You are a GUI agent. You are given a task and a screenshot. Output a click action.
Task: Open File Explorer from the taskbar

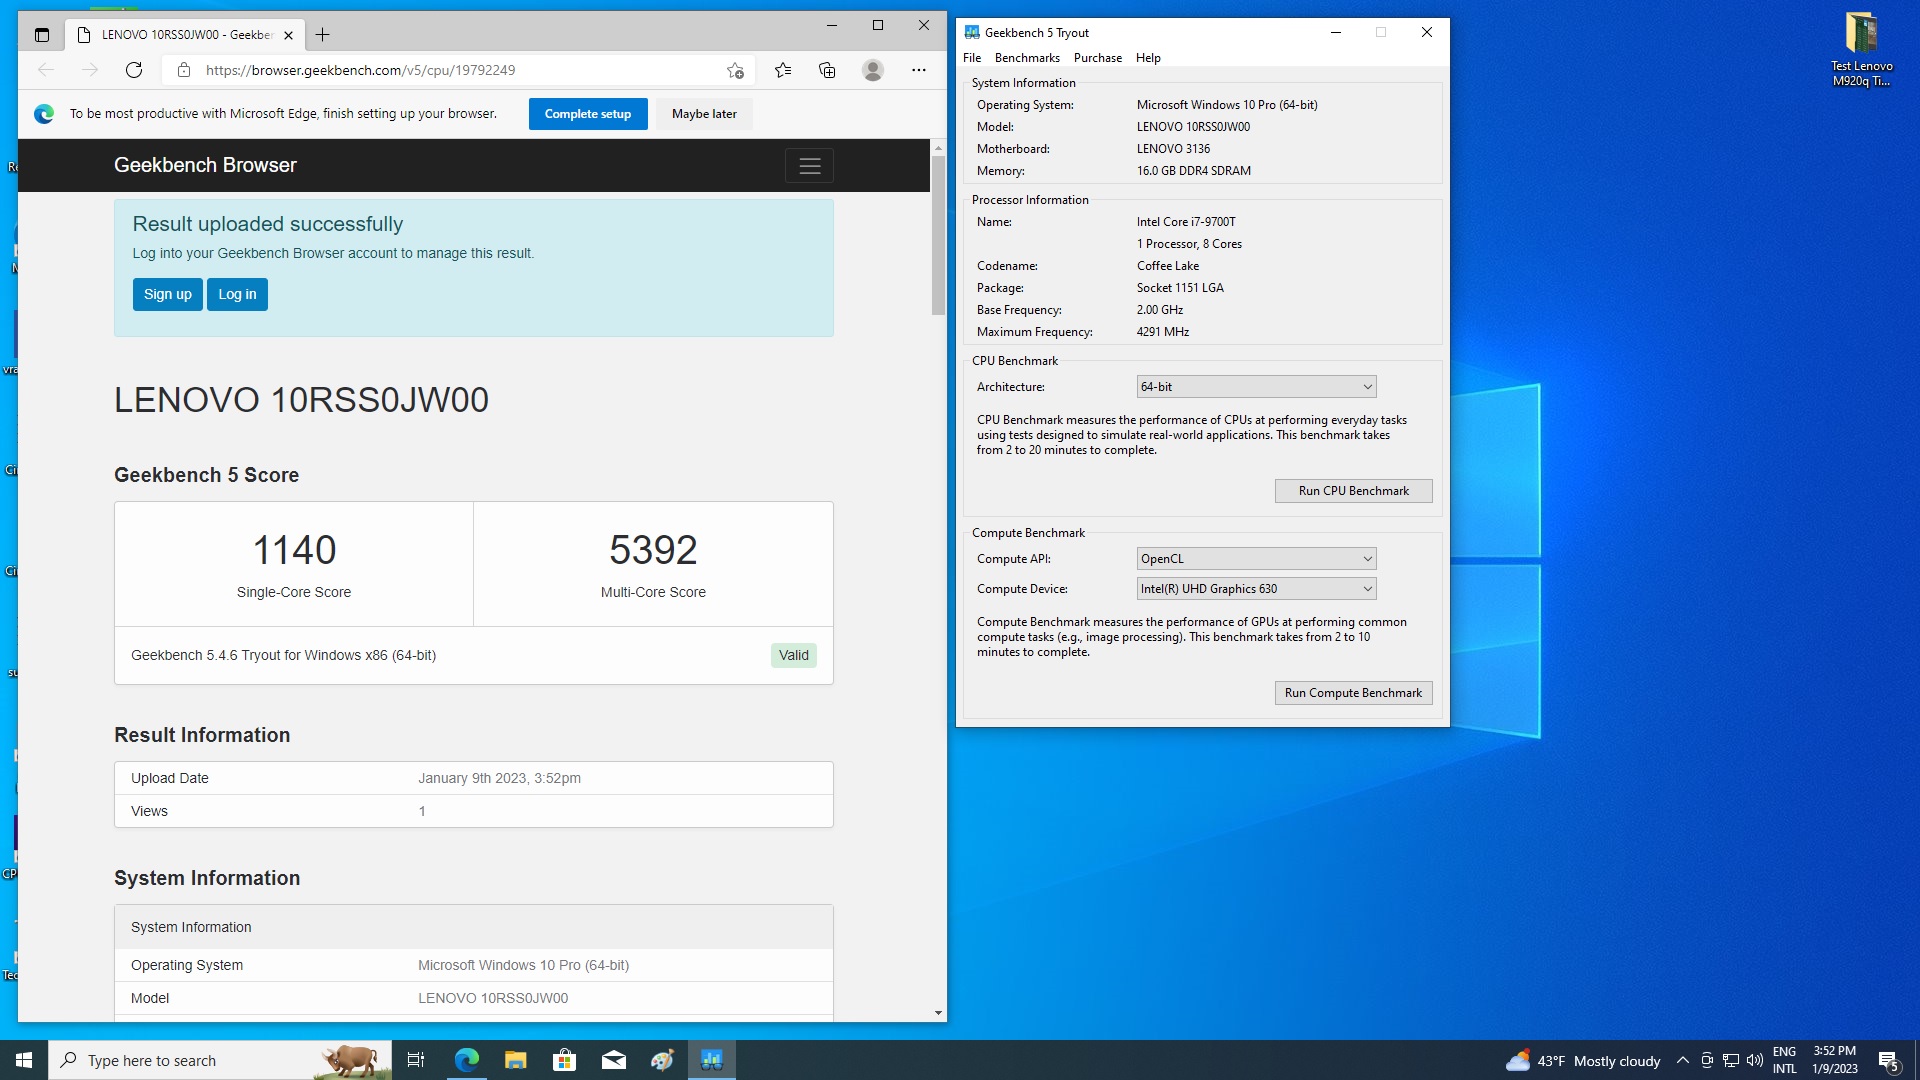tap(515, 1060)
